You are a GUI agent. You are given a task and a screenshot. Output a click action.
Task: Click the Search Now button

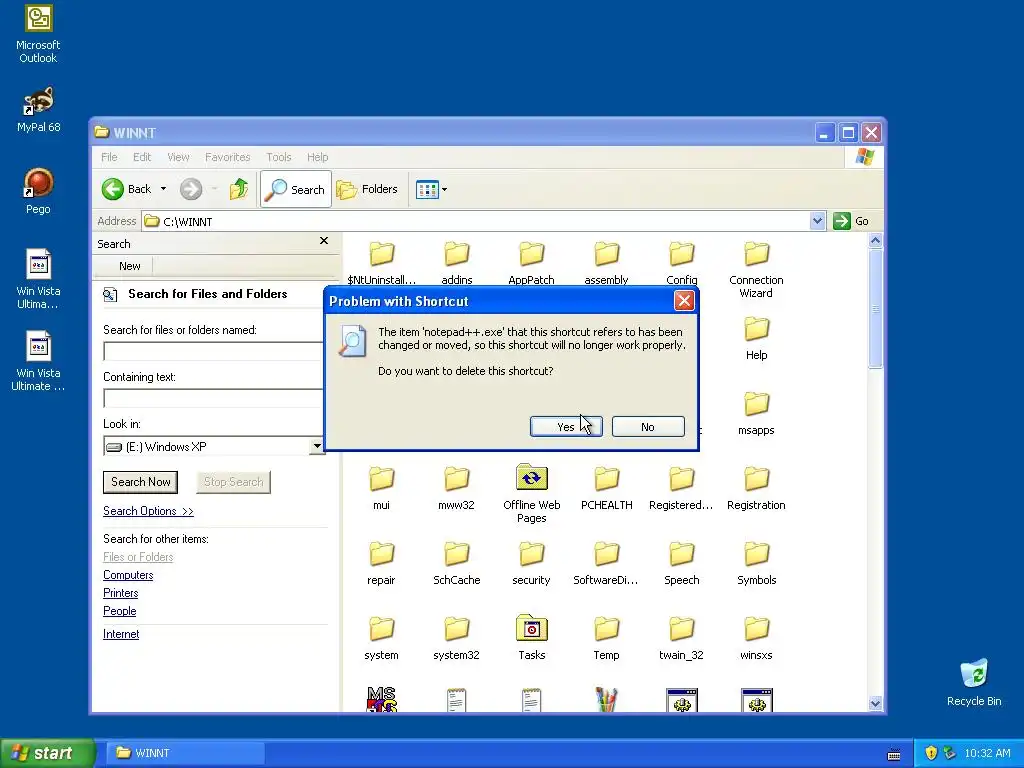pos(140,482)
